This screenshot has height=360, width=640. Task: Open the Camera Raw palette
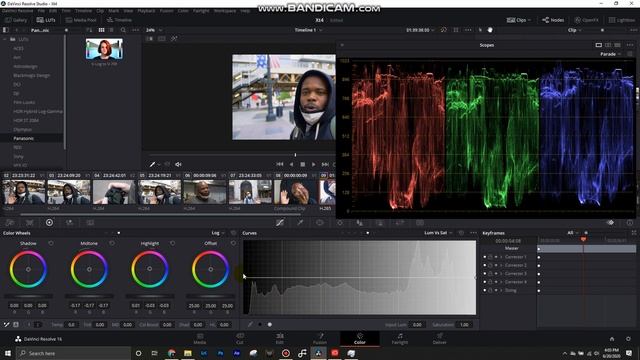tap(9, 223)
